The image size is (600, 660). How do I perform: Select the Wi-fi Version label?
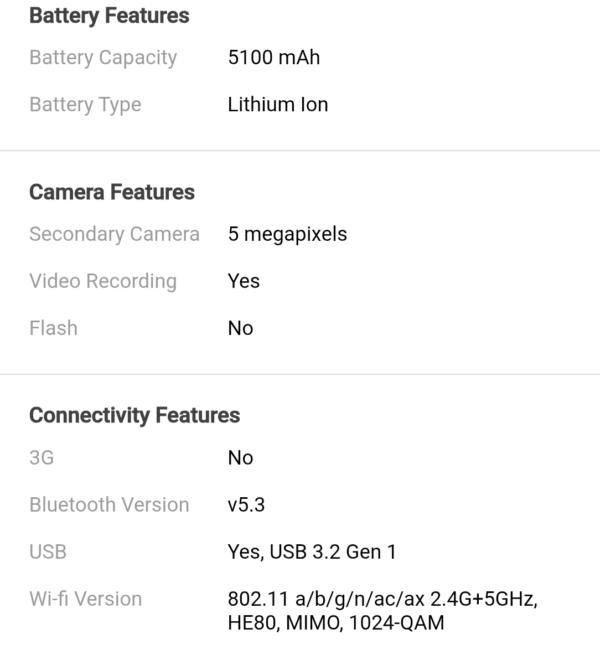(86, 599)
